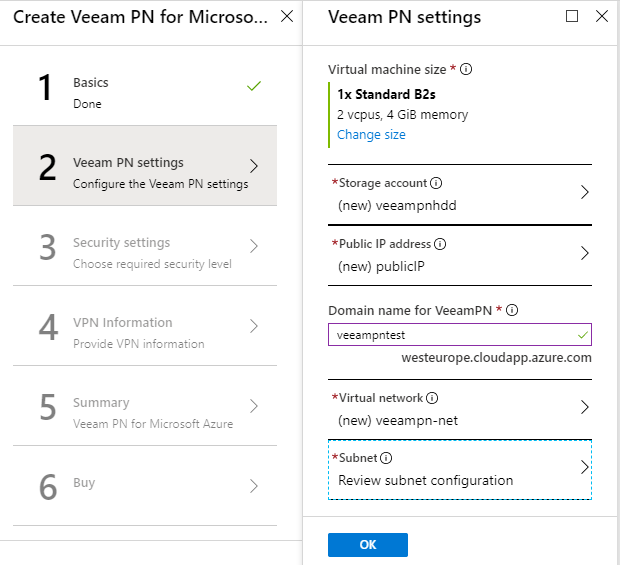
Task: Select step 2 Veeam PN settings
Action: 145,166
